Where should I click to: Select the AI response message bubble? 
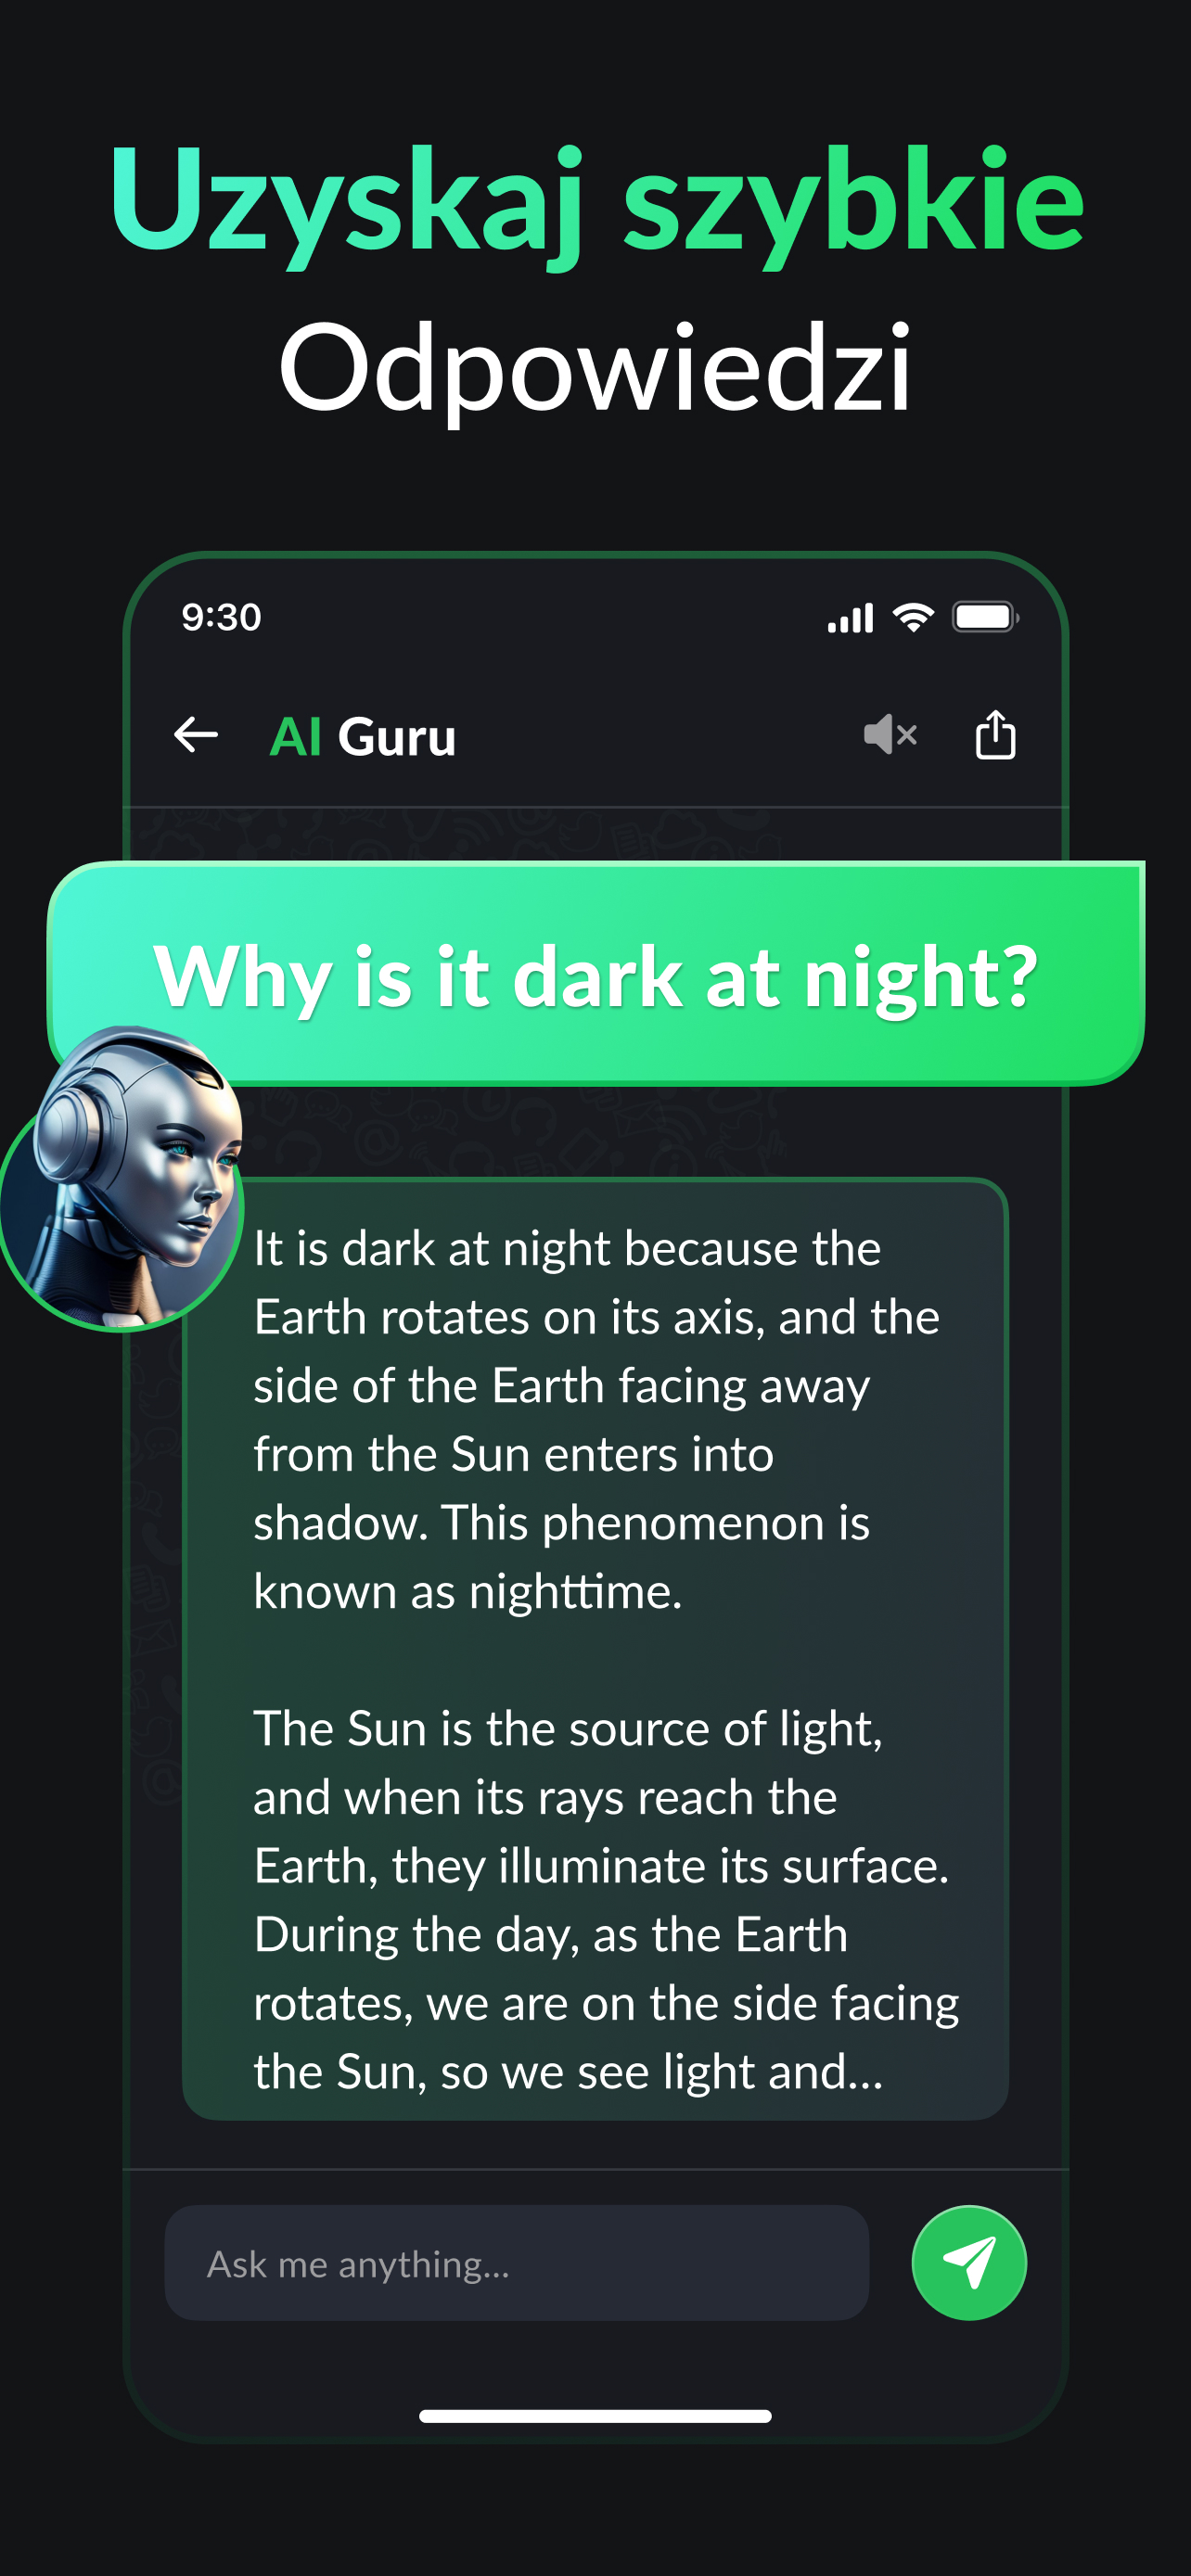click(595, 1649)
